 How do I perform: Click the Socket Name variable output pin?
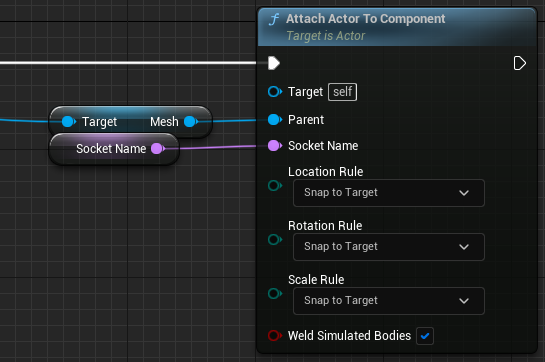coord(158,149)
